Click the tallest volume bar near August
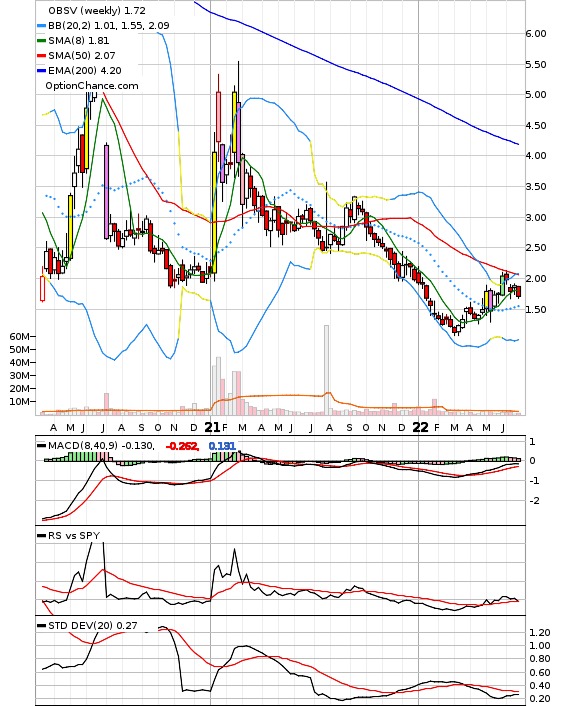This screenshot has height=706, width=566. [x=326, y=369]
